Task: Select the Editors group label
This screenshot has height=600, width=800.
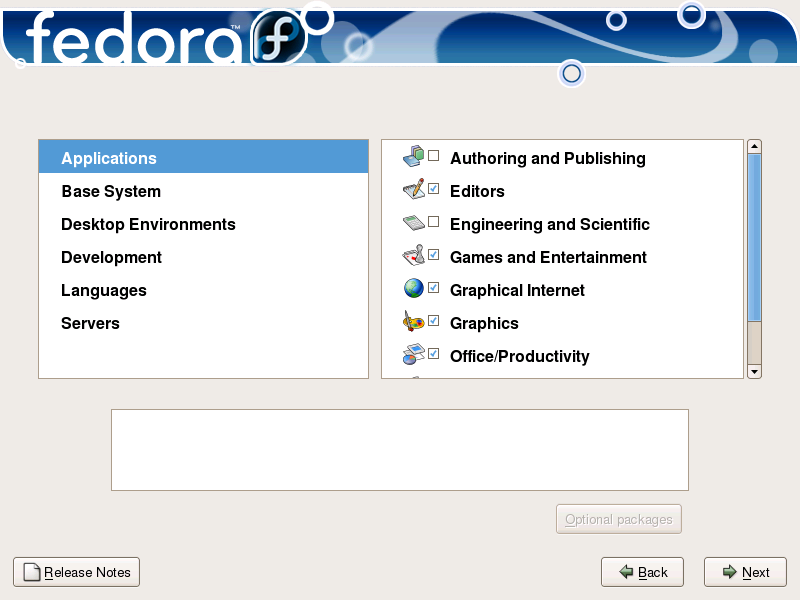Action: (x=478, y=191)
